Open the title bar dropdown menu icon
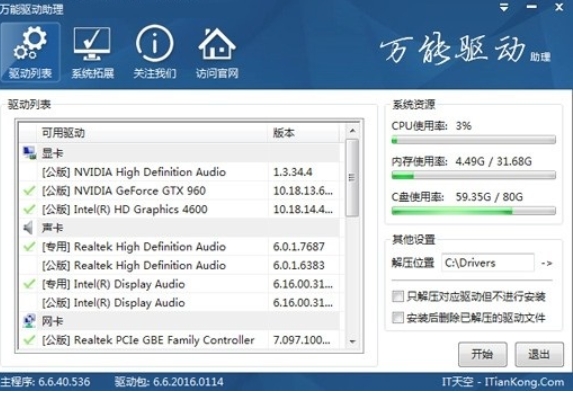Image resolution: width=573 pixels, height=394 pixels. pyautogui.click(x=504, y=7)
